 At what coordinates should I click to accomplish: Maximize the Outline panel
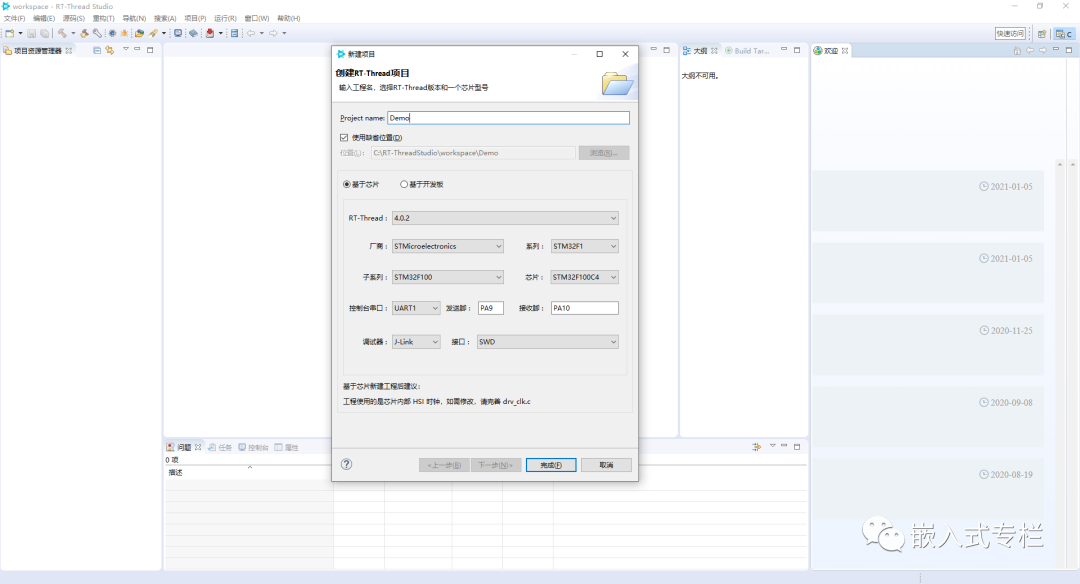click(x=797, y=50)
